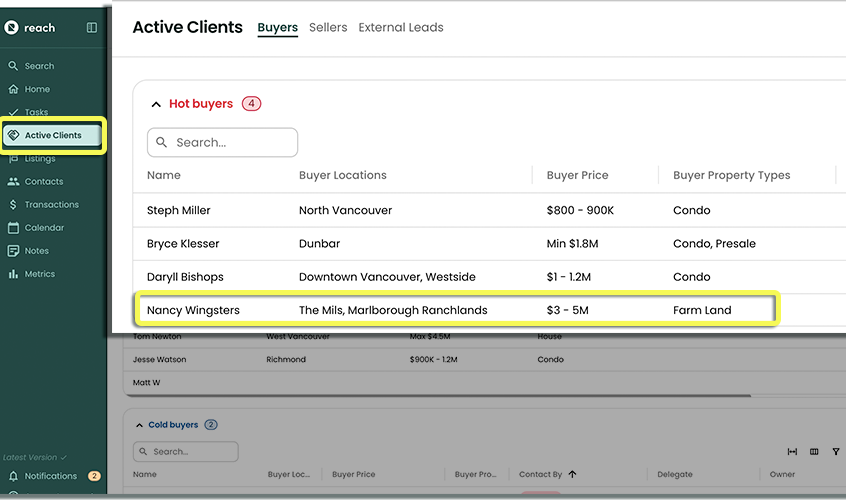Collapse the sidebar using panel toggle icon
Screen dimensions: 846x500
(x=92, y=28)
